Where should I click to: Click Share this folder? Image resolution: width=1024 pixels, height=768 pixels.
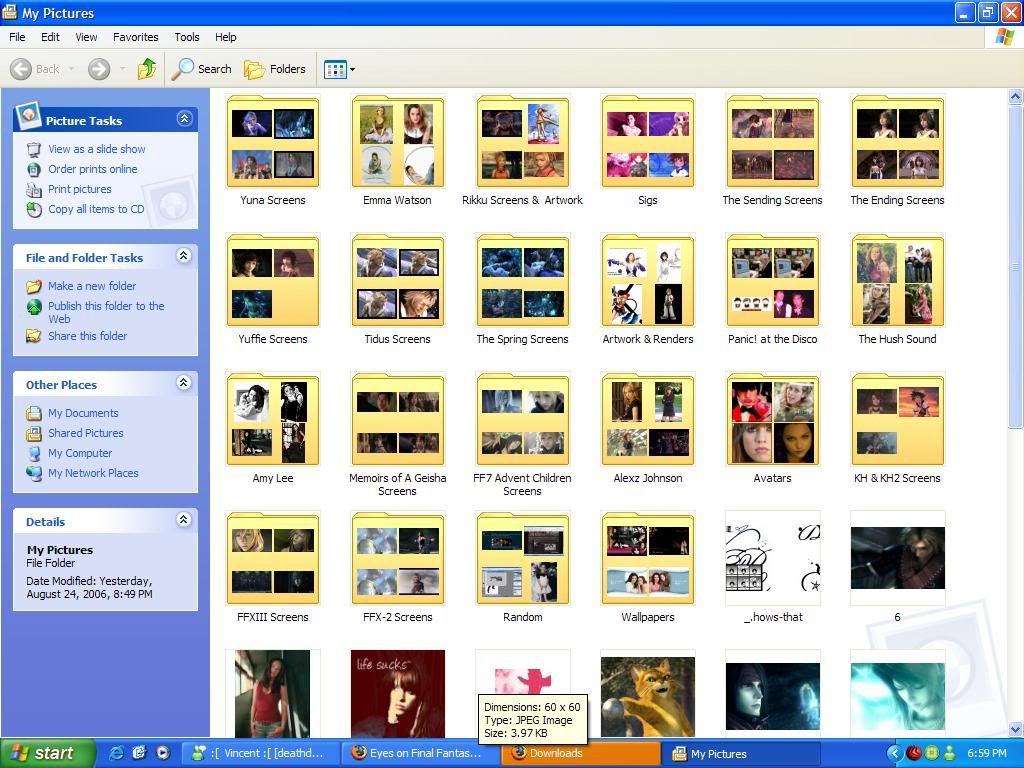coord(88,336)
